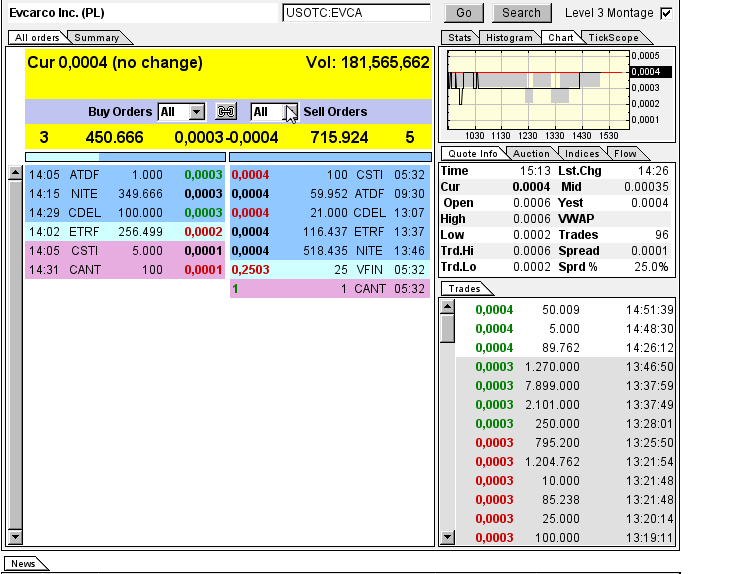Open the Flow tab

625,153
